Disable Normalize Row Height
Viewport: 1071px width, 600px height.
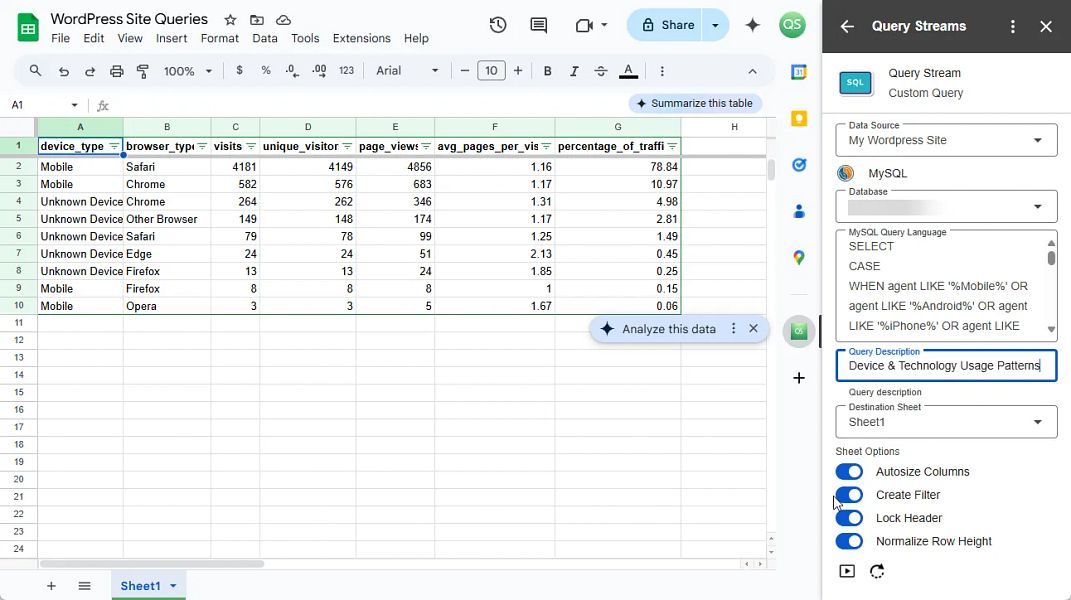(x=849, y=541)
